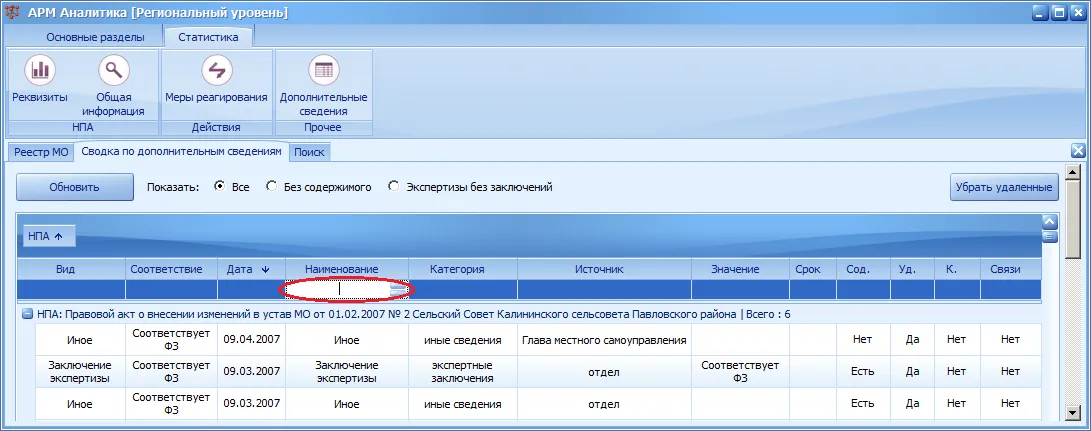
Task: Switch to Основные разделы tab
Action: point(95,37)
